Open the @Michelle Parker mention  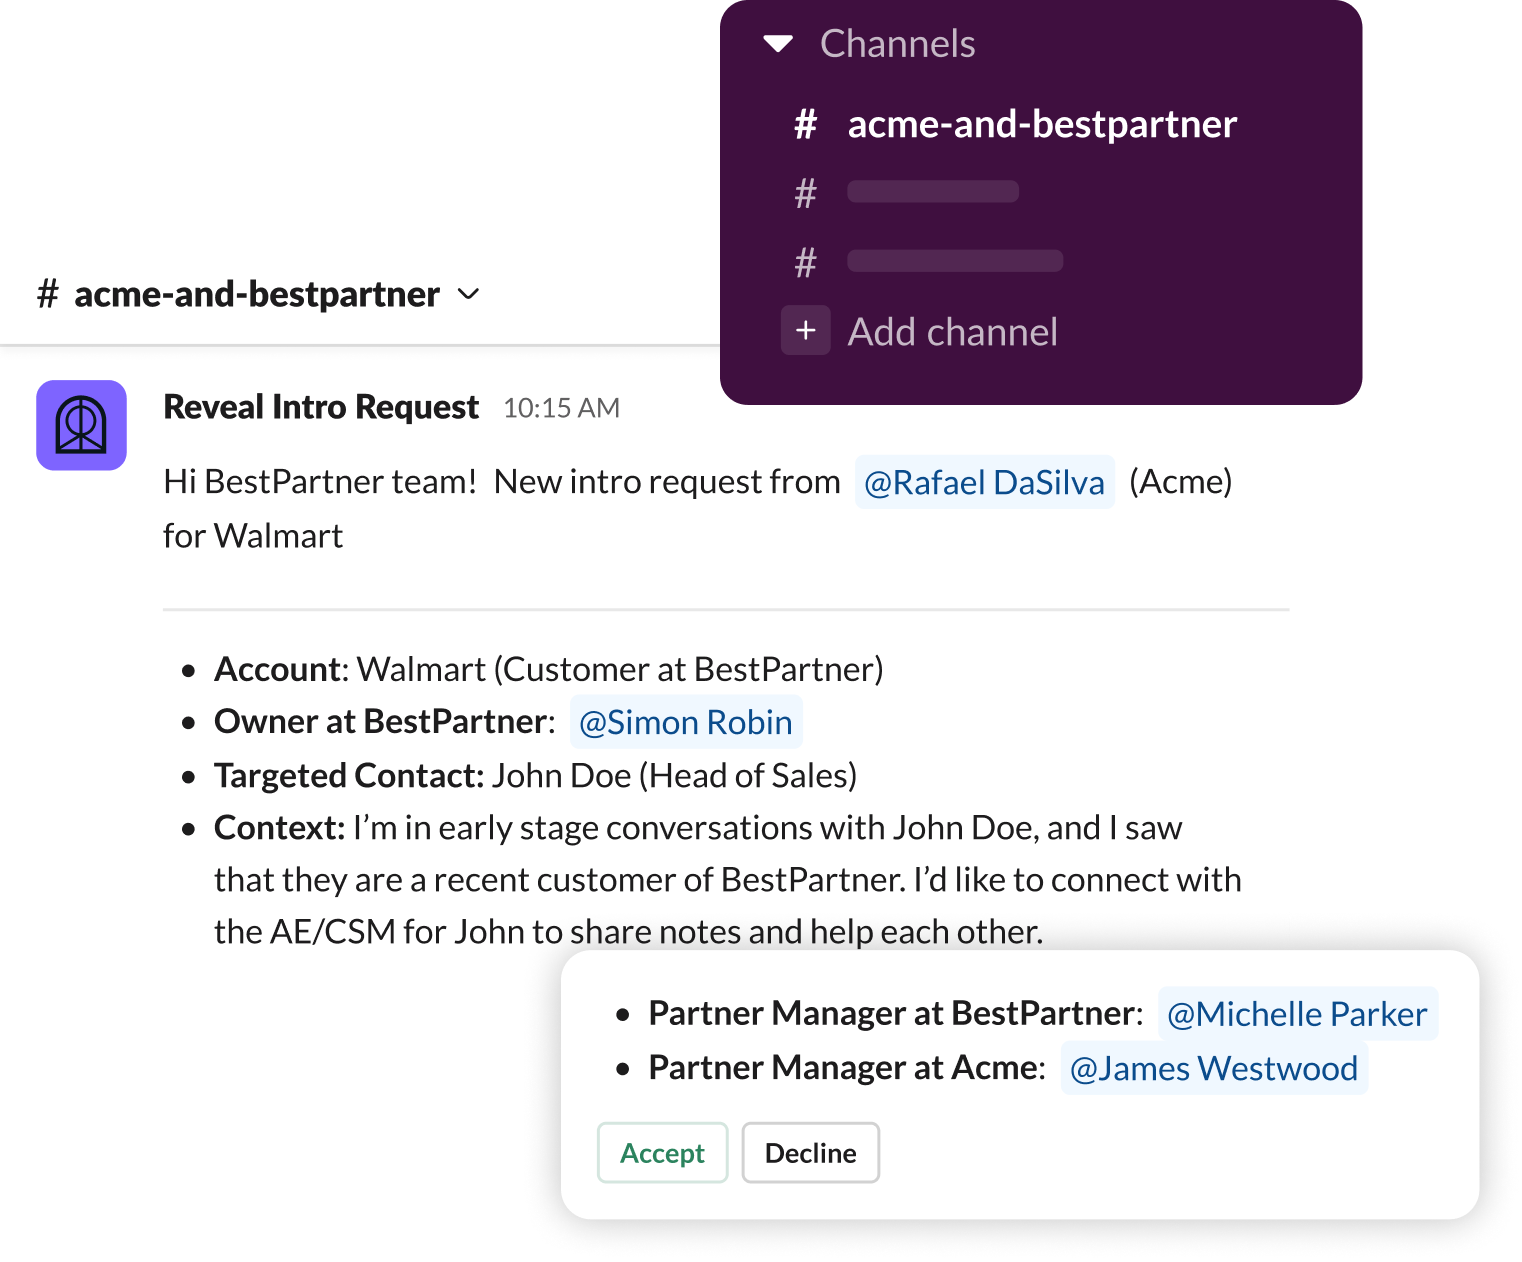pos(1298,1014)
